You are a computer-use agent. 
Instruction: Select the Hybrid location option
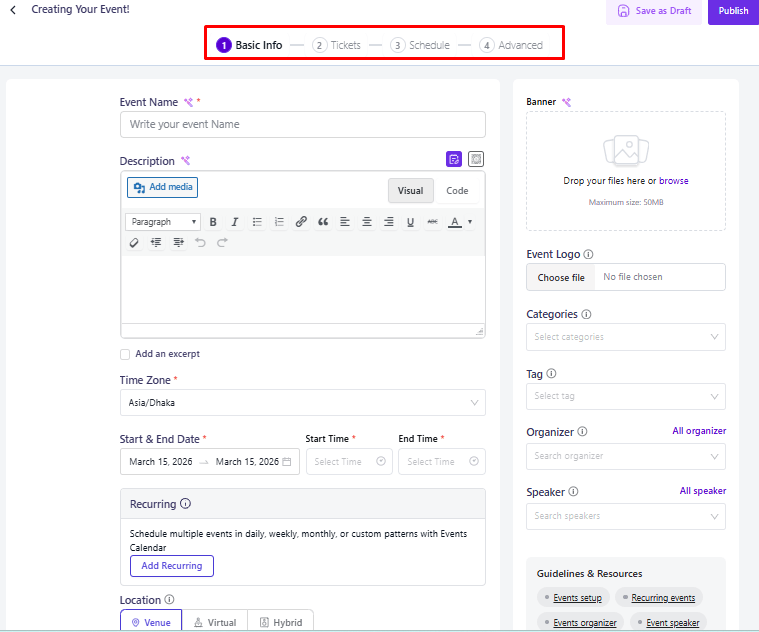tap(280, 622)
